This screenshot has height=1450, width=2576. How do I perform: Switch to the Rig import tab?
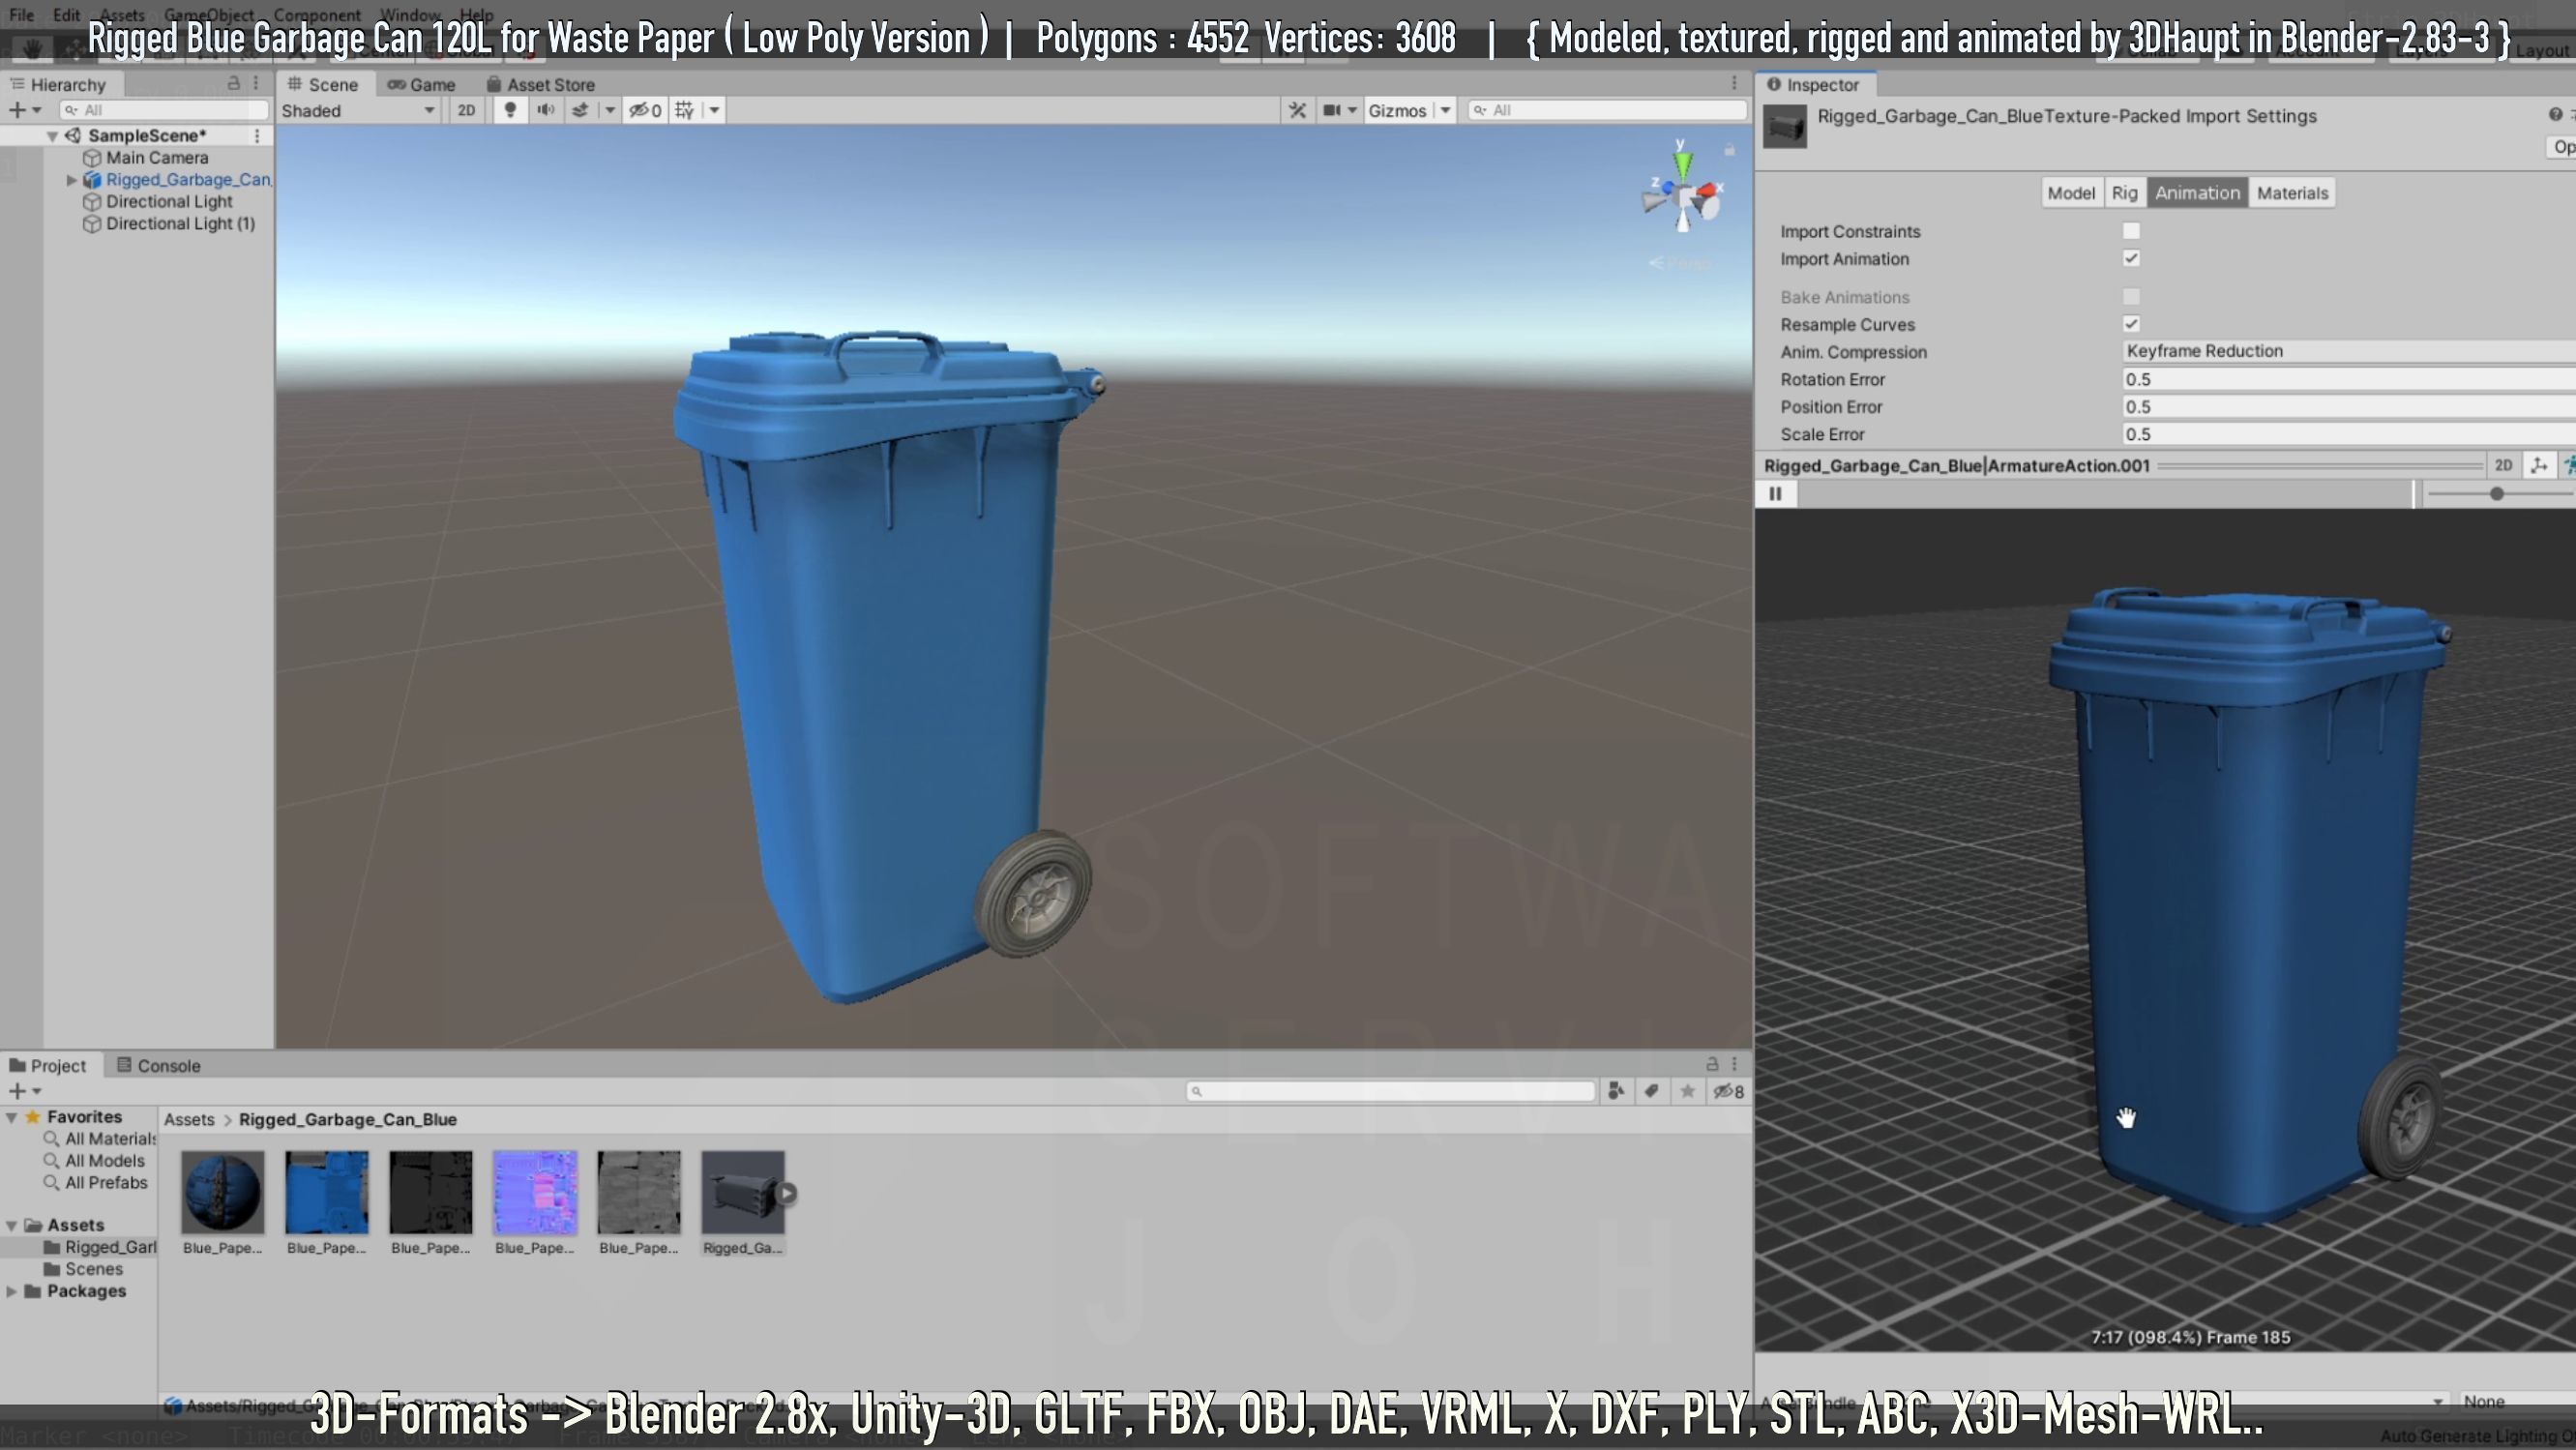point(2125,193)
